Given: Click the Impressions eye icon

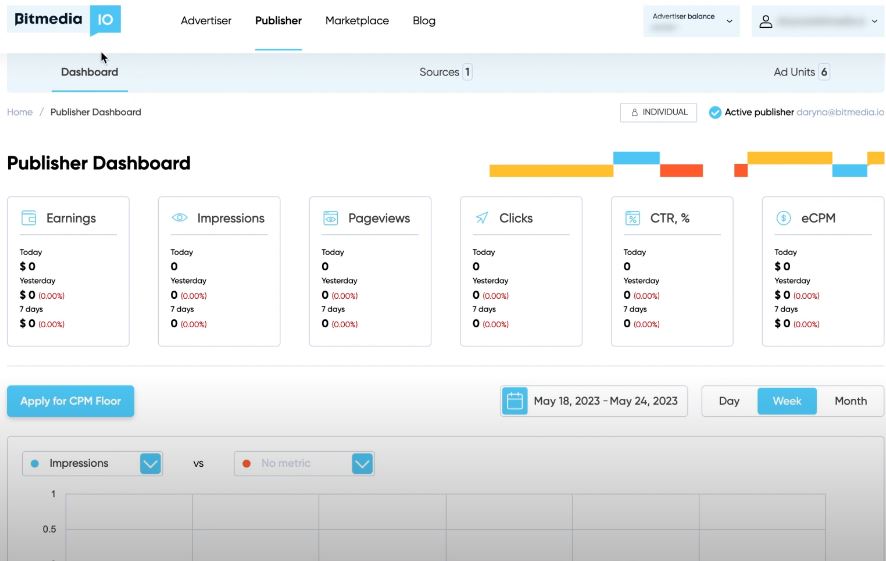Looking at the screenshot, I should (x=180, y=218).
